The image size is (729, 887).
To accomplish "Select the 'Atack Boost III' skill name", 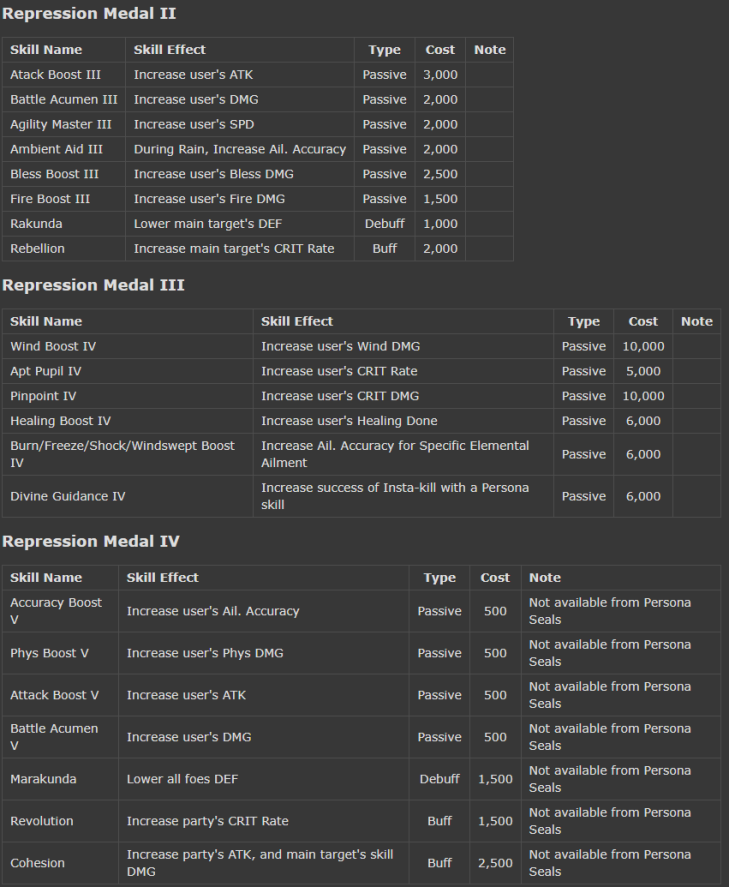I will click(55, 75).
